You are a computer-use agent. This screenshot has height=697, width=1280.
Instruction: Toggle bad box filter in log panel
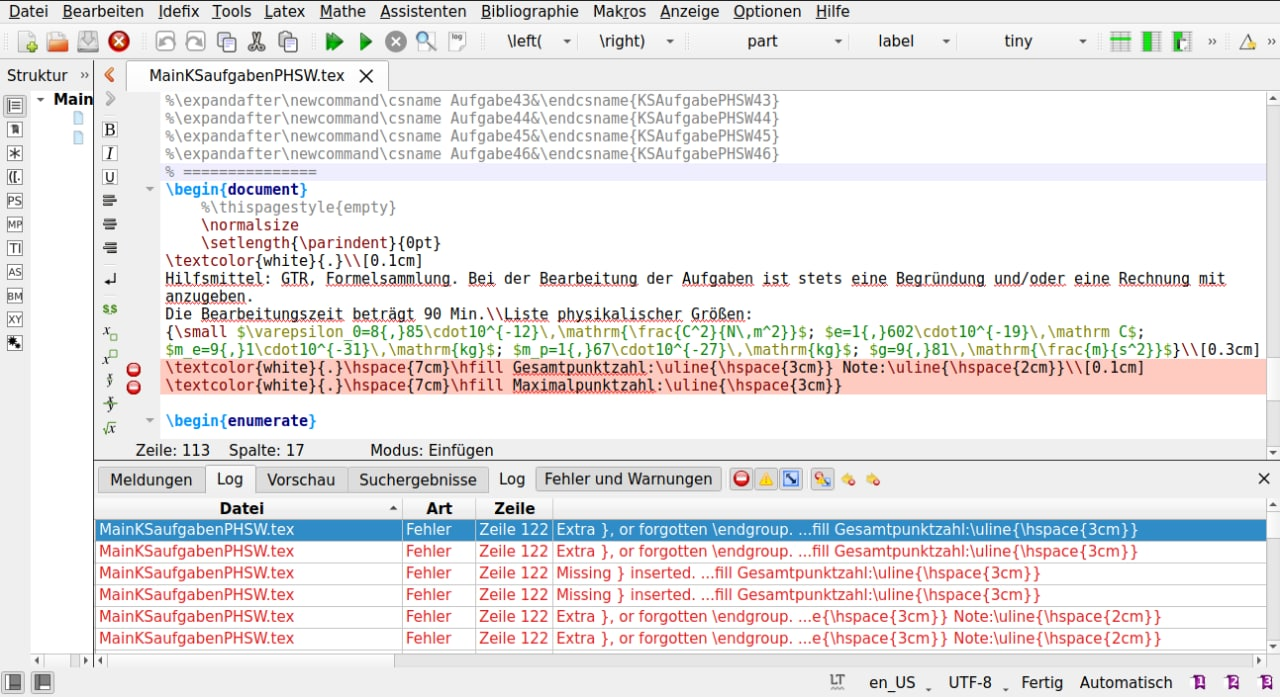pos(791,479)
